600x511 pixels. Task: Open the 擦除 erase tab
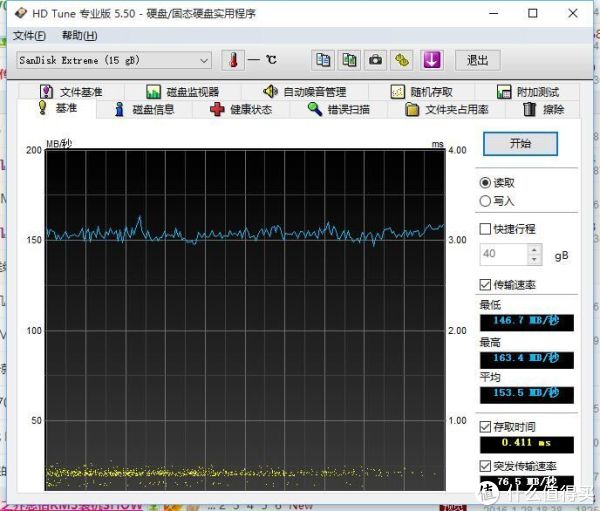tap(543, 109)
